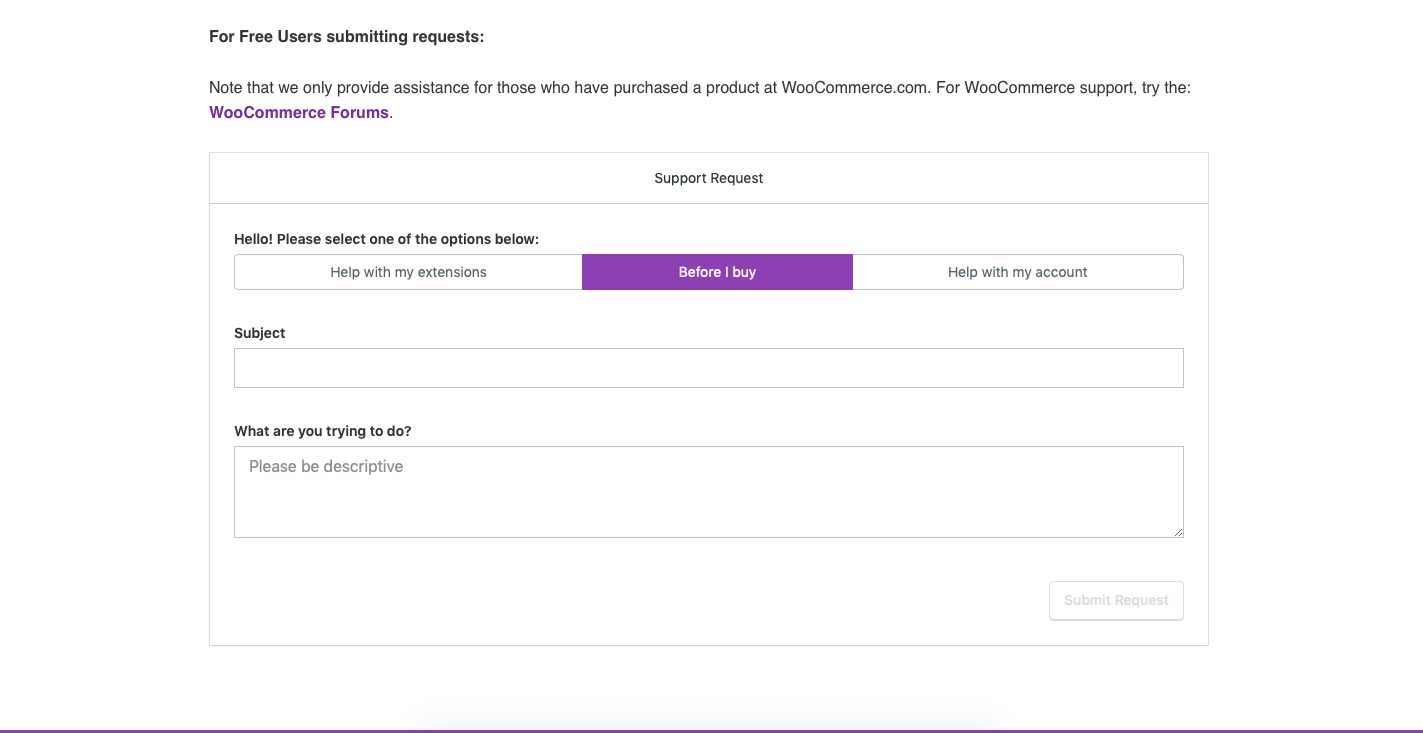Click the 'What are you trying to do?' label
The image size is (1423, 733).
click(322, 431)
